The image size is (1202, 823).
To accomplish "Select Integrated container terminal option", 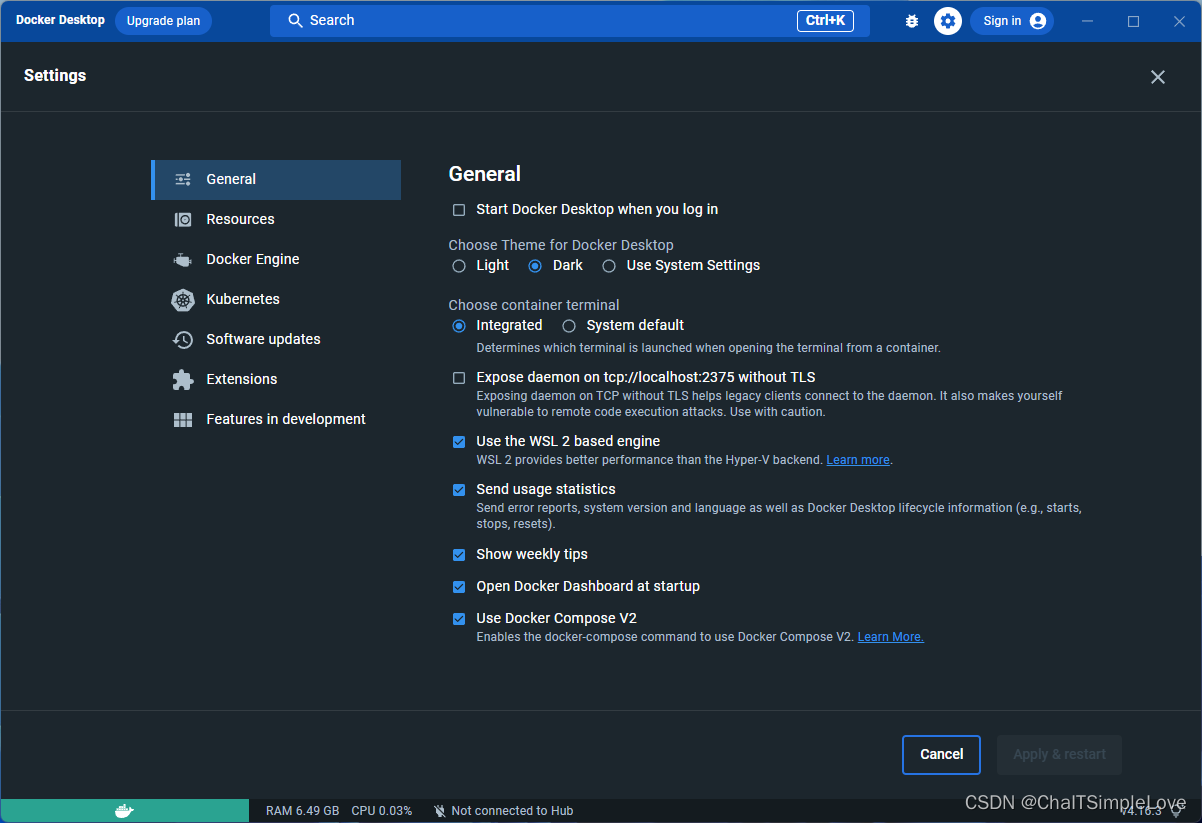I will [459, 326].
